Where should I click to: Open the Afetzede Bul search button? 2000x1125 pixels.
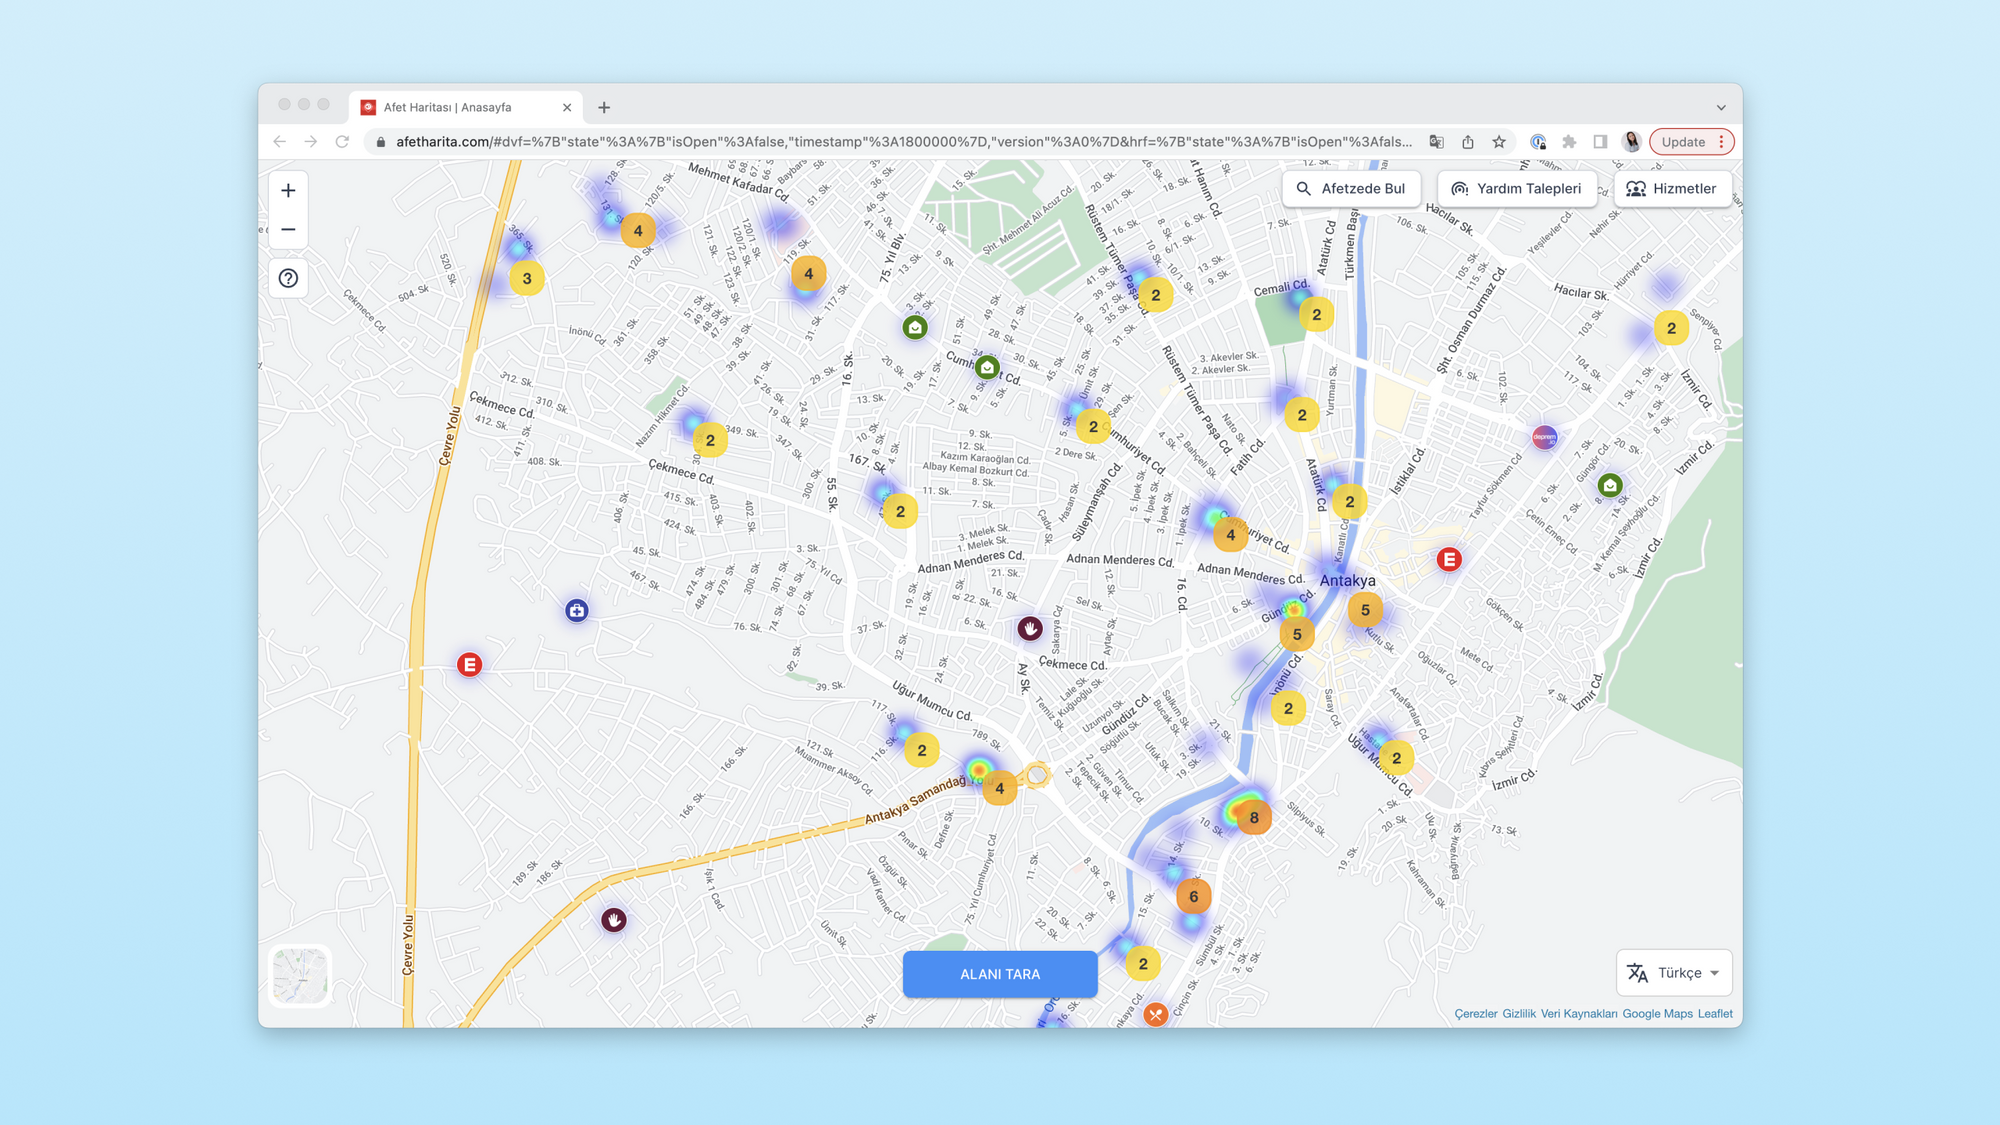tap(1351, 188)
